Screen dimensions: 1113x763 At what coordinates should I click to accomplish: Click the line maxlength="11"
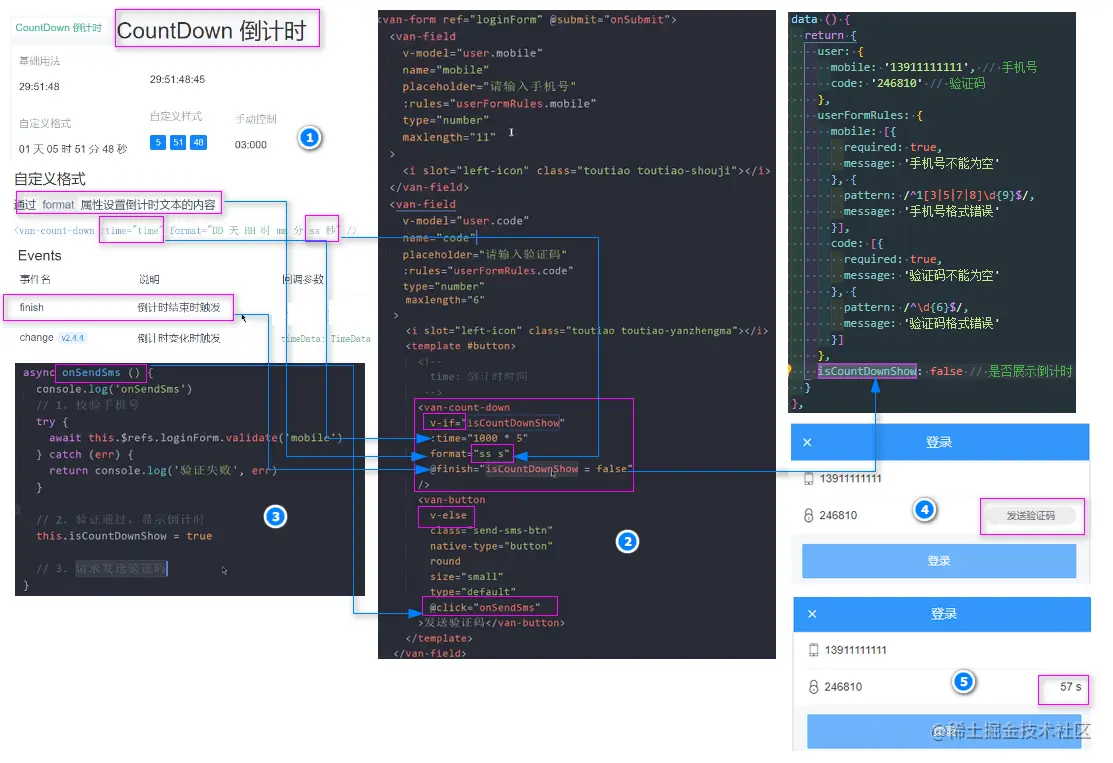pyautogui.click(x=449, y=138)
